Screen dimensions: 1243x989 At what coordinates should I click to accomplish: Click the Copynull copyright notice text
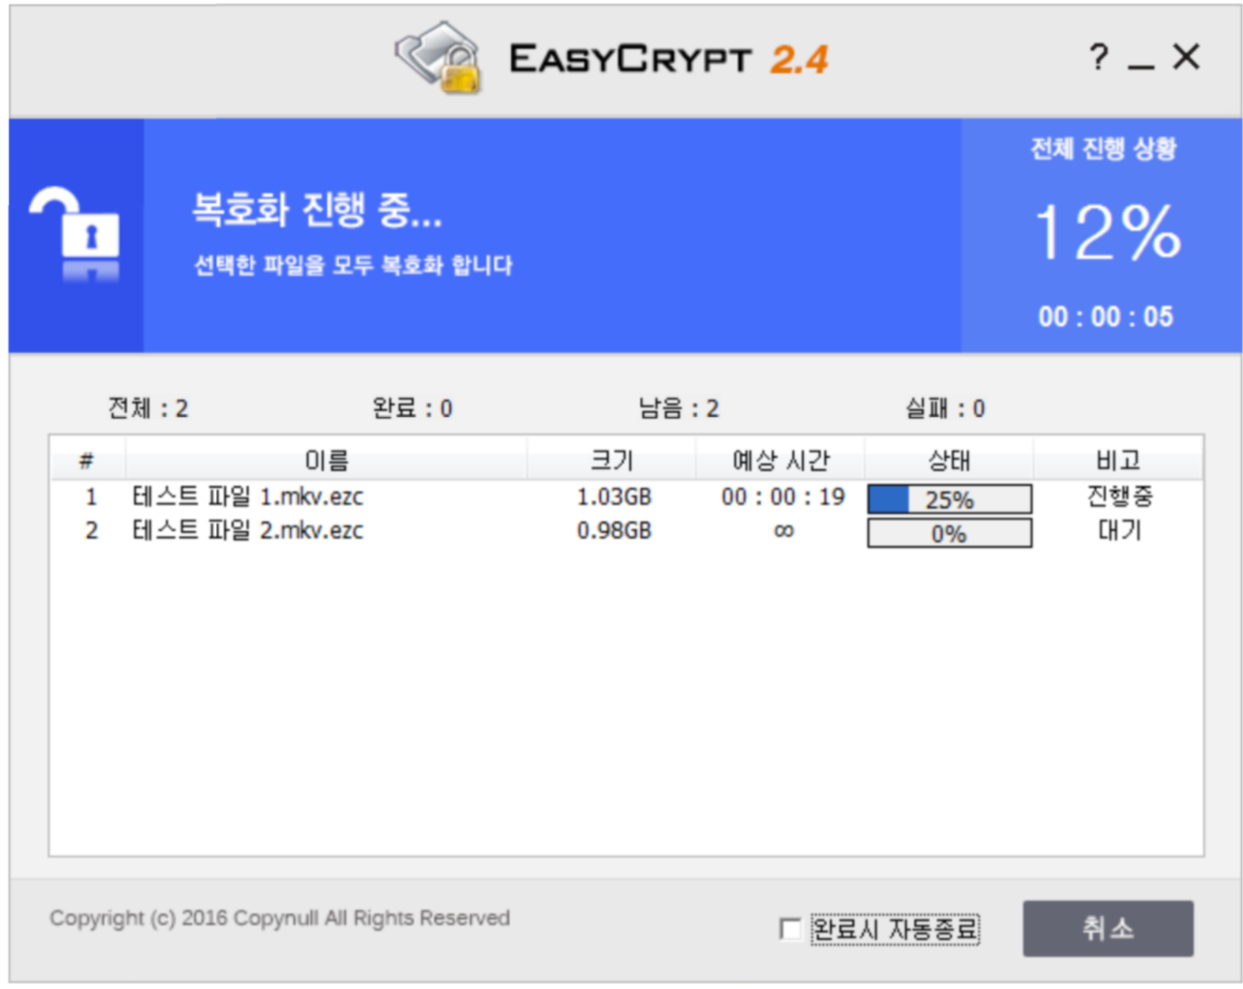280,918
